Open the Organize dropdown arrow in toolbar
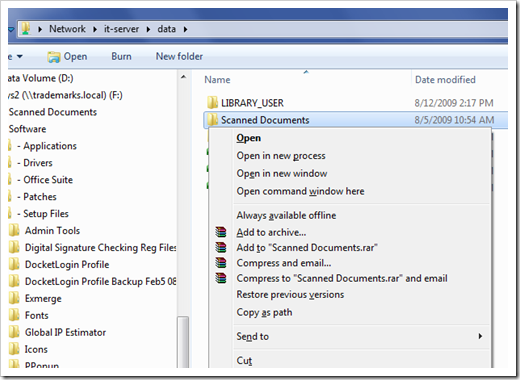This screenshot has height=380, width=520. (x=20, y=56)
